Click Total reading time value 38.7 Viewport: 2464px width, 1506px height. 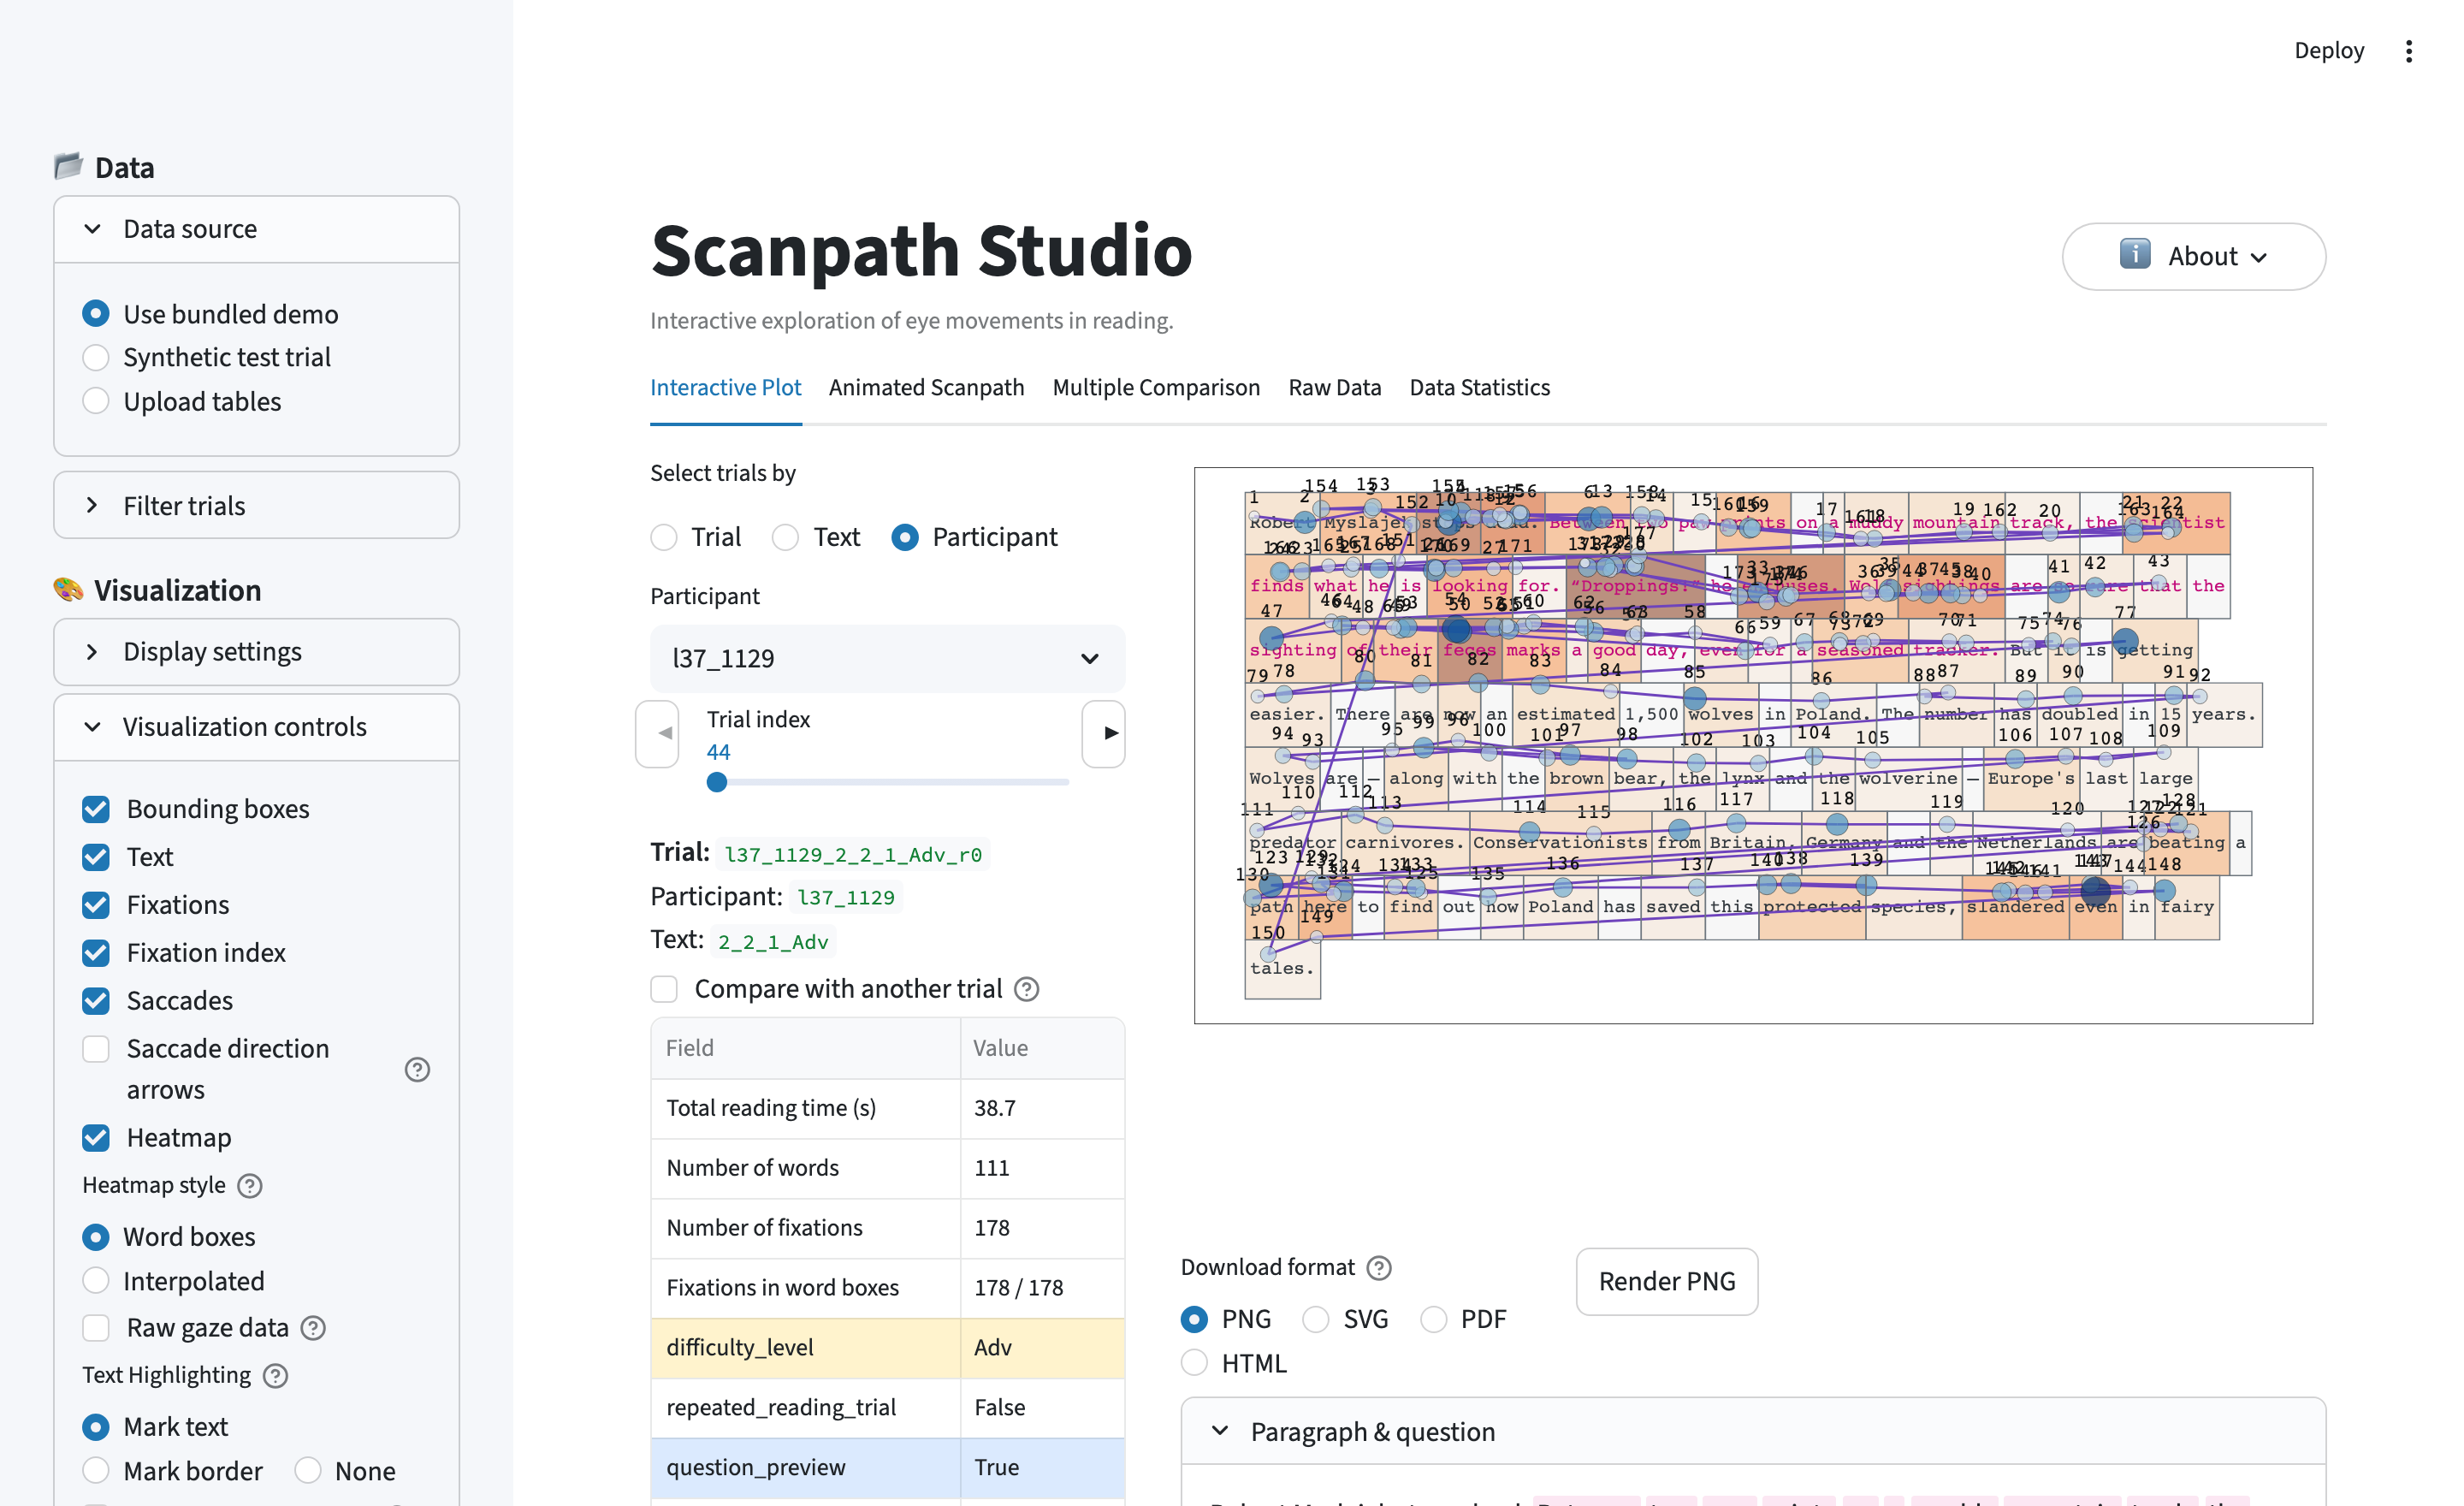coord(995,1108)
